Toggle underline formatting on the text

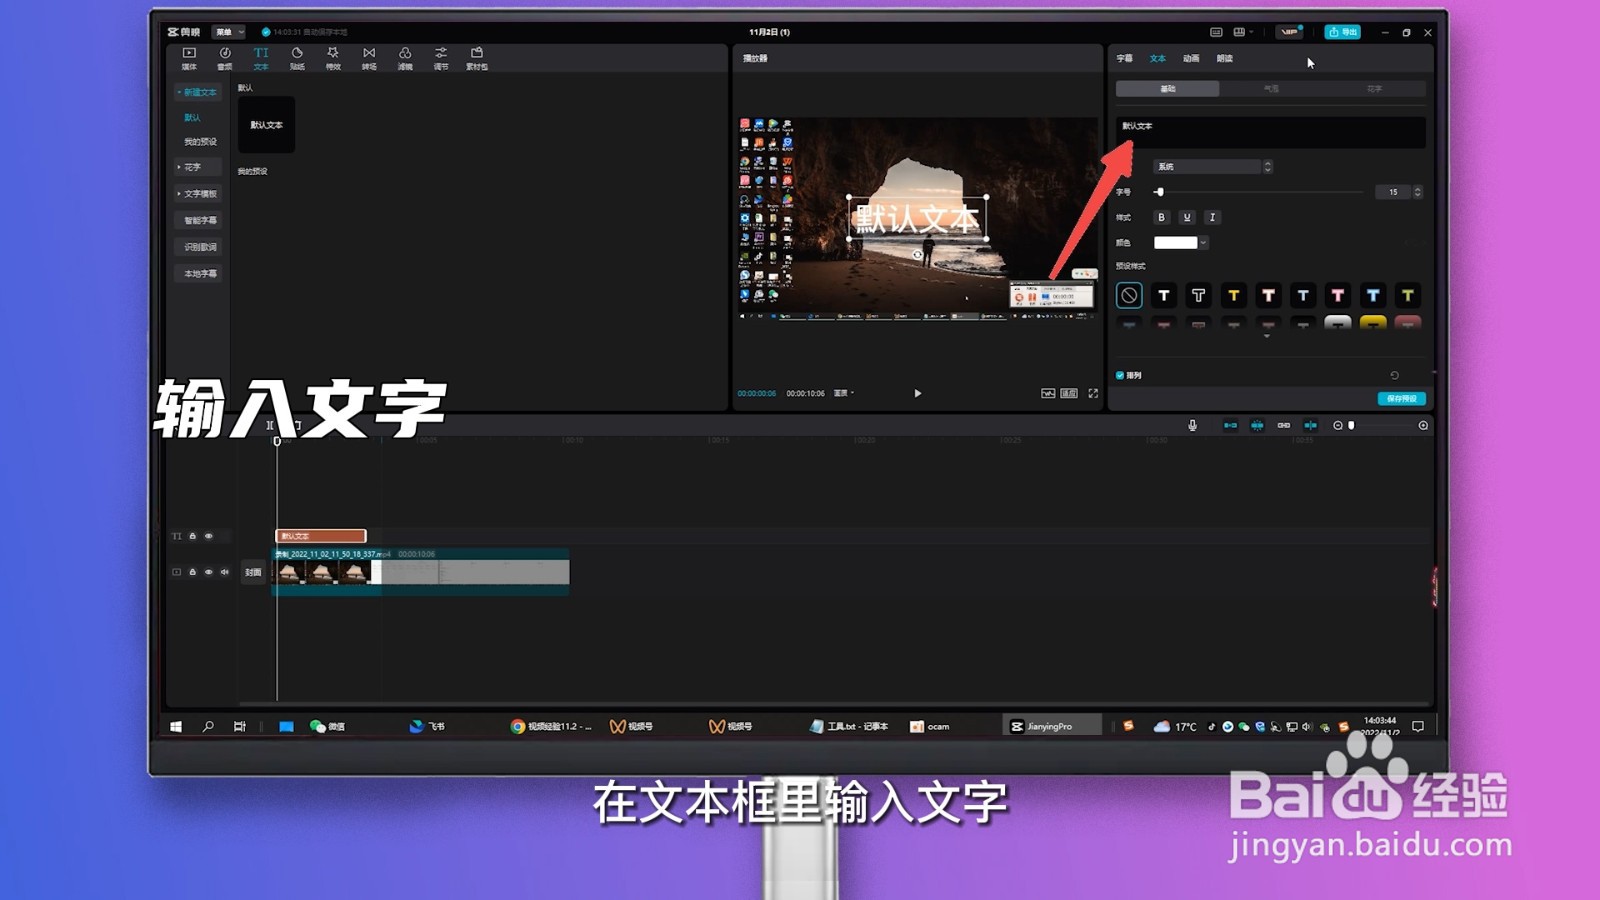tap(1187, 217)
